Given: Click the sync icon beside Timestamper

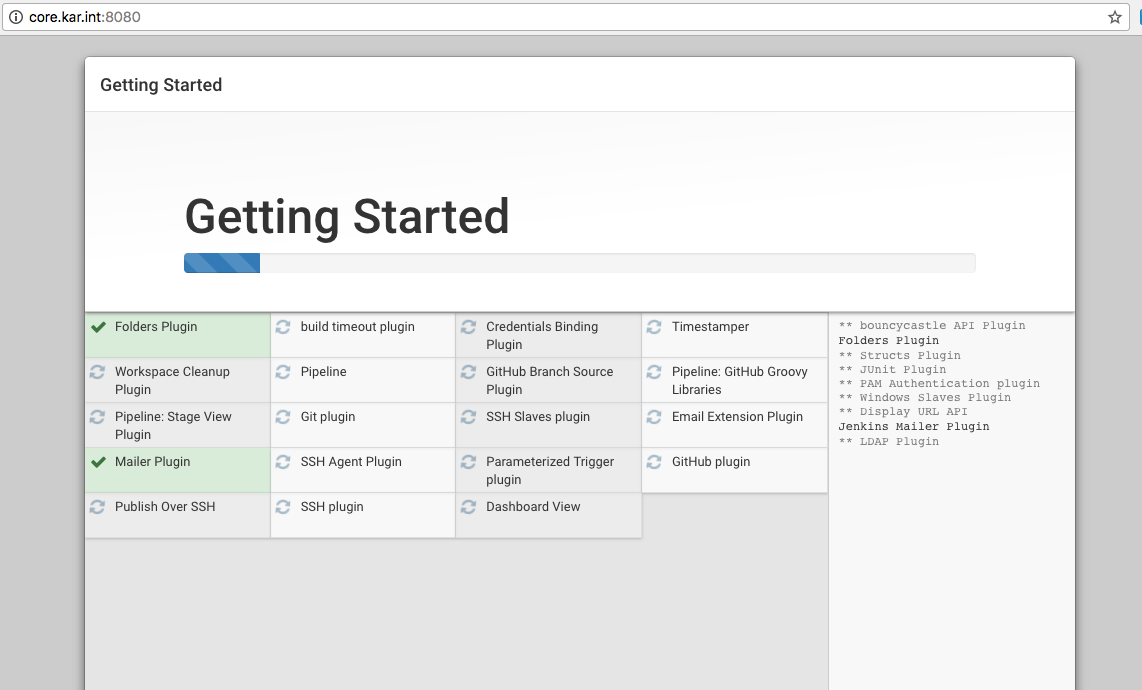Looking at the screenshot, I should 654,327.
